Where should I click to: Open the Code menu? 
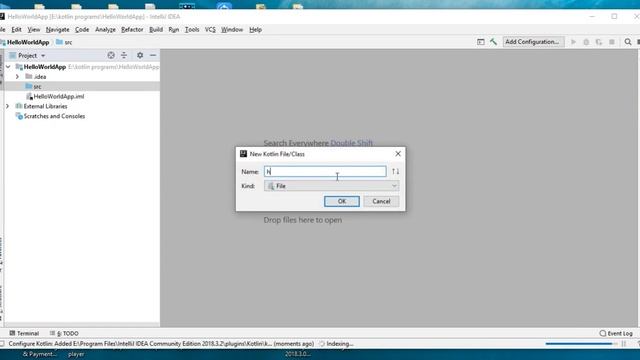click(x=82, y=29)
